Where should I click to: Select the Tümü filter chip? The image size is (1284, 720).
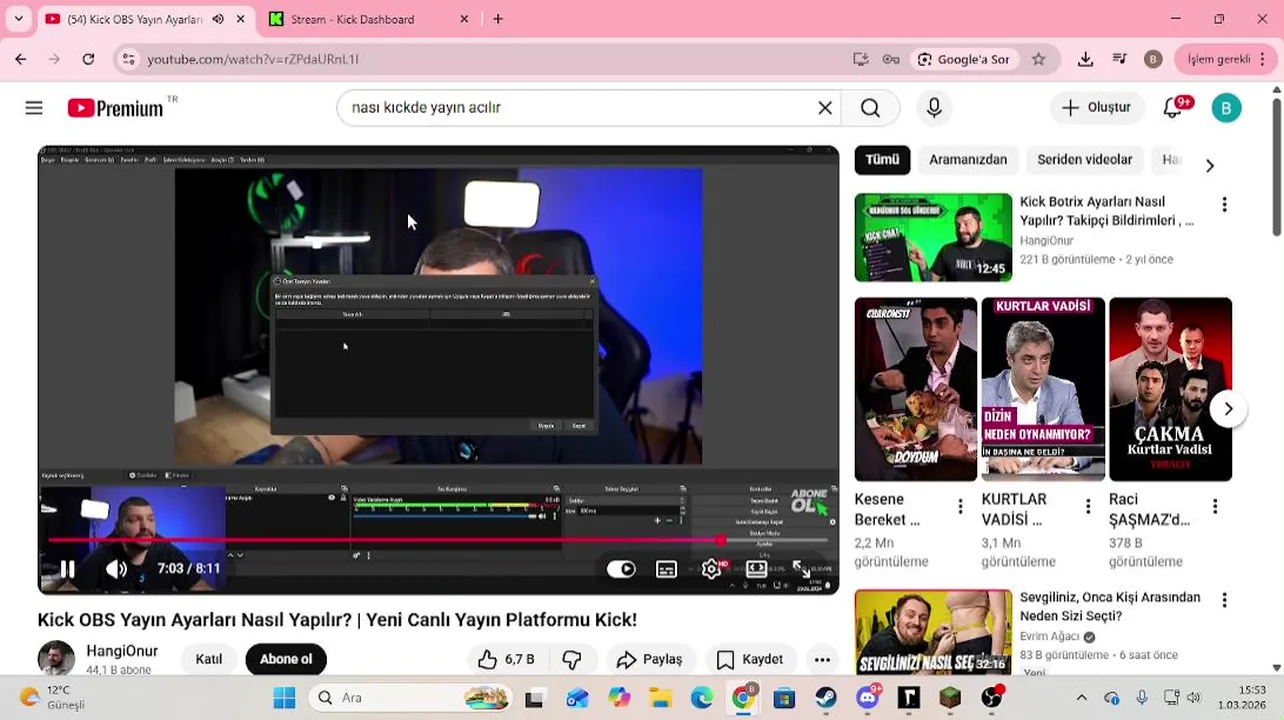[882, 160]
